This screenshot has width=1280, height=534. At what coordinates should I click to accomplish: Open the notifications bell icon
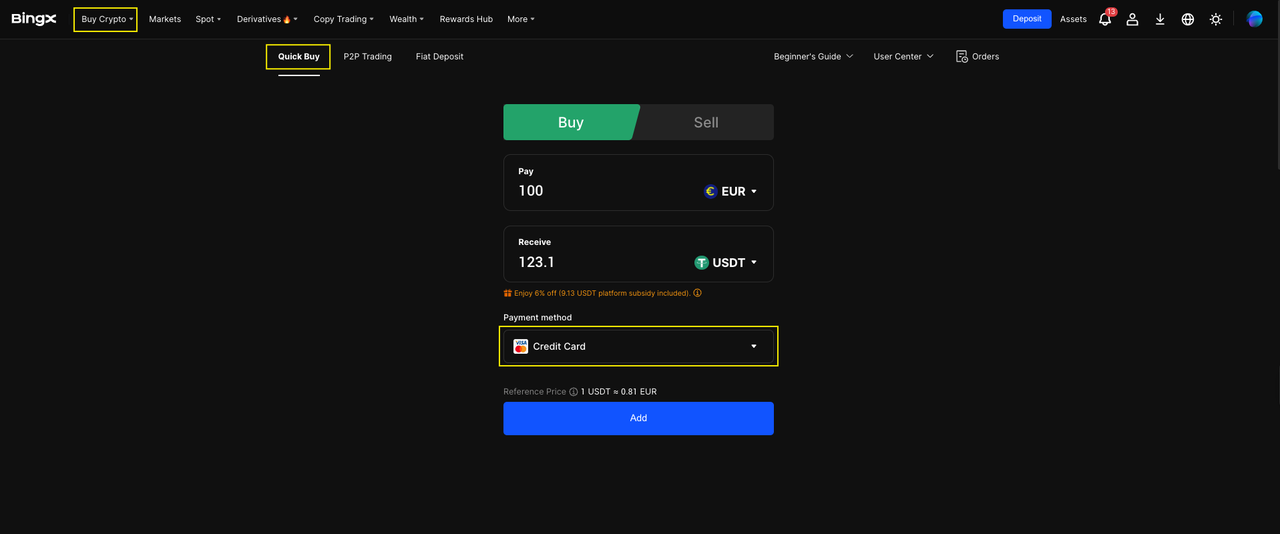(1105, 19)
